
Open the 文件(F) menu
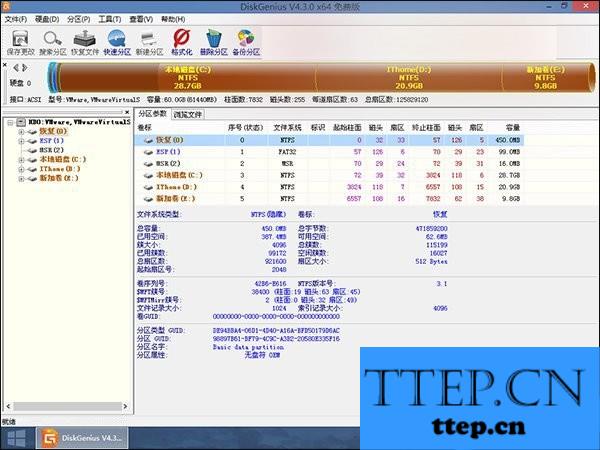pyautogui.click(x=16, y=19)
